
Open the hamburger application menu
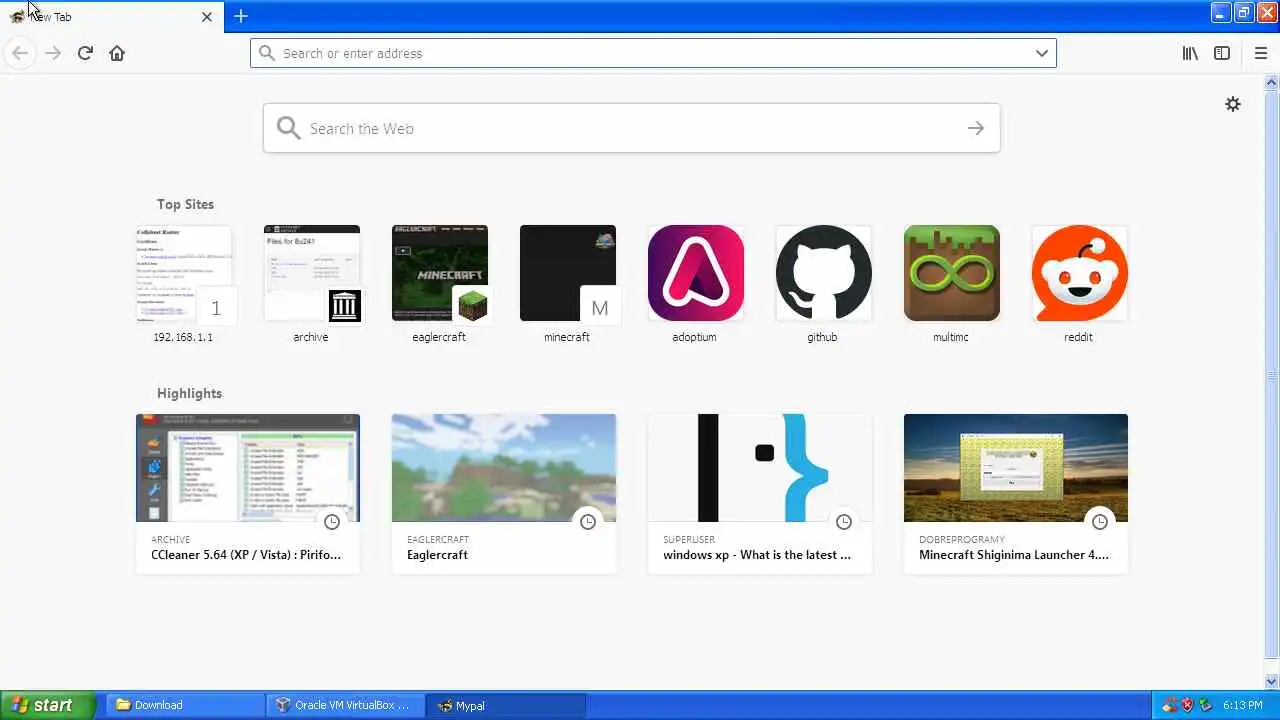(x=1260, y=53)
